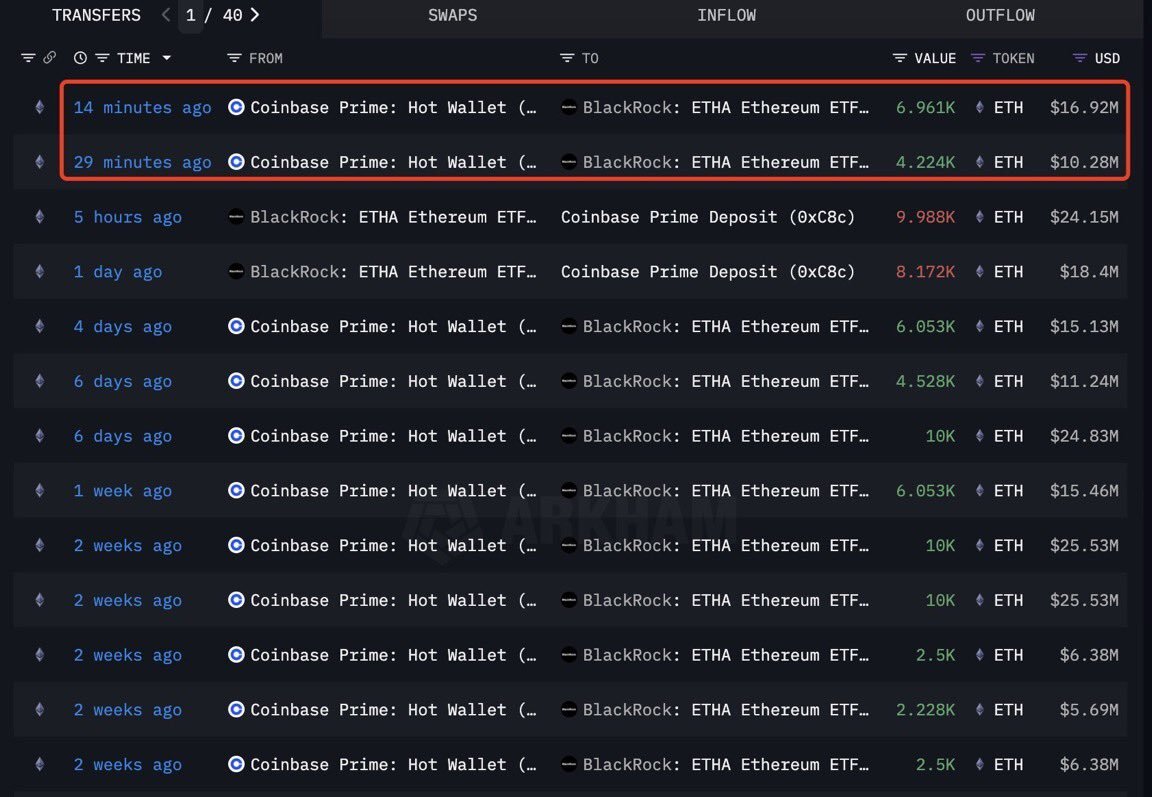Switch to the SWAPS tab
The image size is (1152, 797).
[x=453, y=15]
